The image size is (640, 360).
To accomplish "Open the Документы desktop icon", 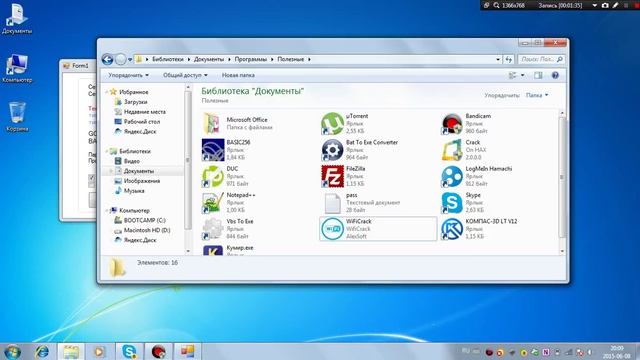I will pos(17,19).
